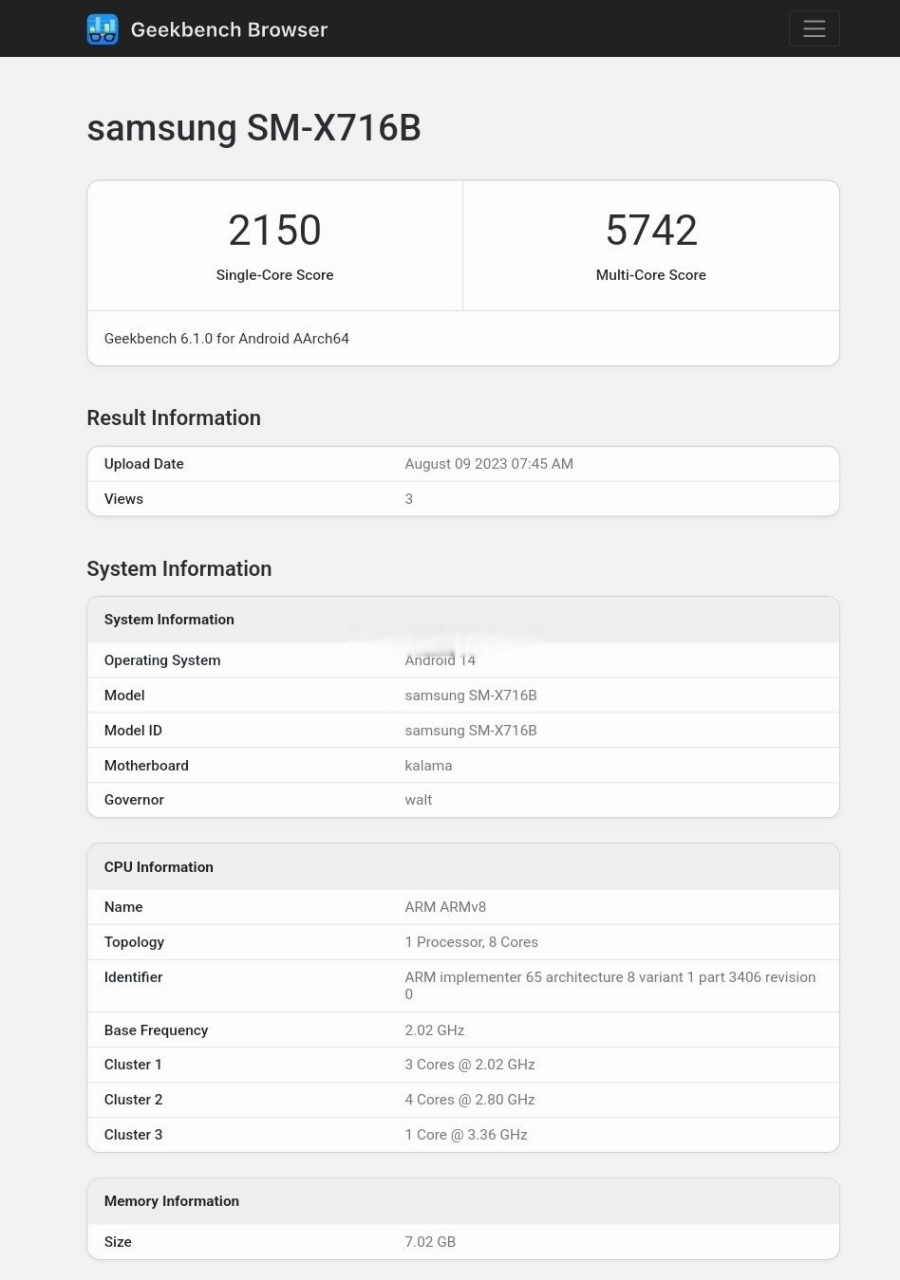
Task: Select the Multi-Core Score value 5742
Action: pos(650,230)
